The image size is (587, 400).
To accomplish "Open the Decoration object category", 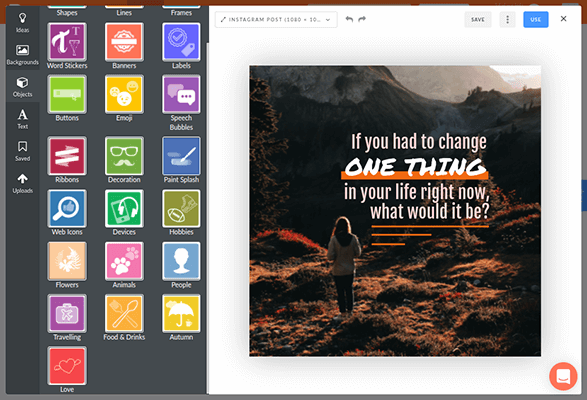I will 124,156.
